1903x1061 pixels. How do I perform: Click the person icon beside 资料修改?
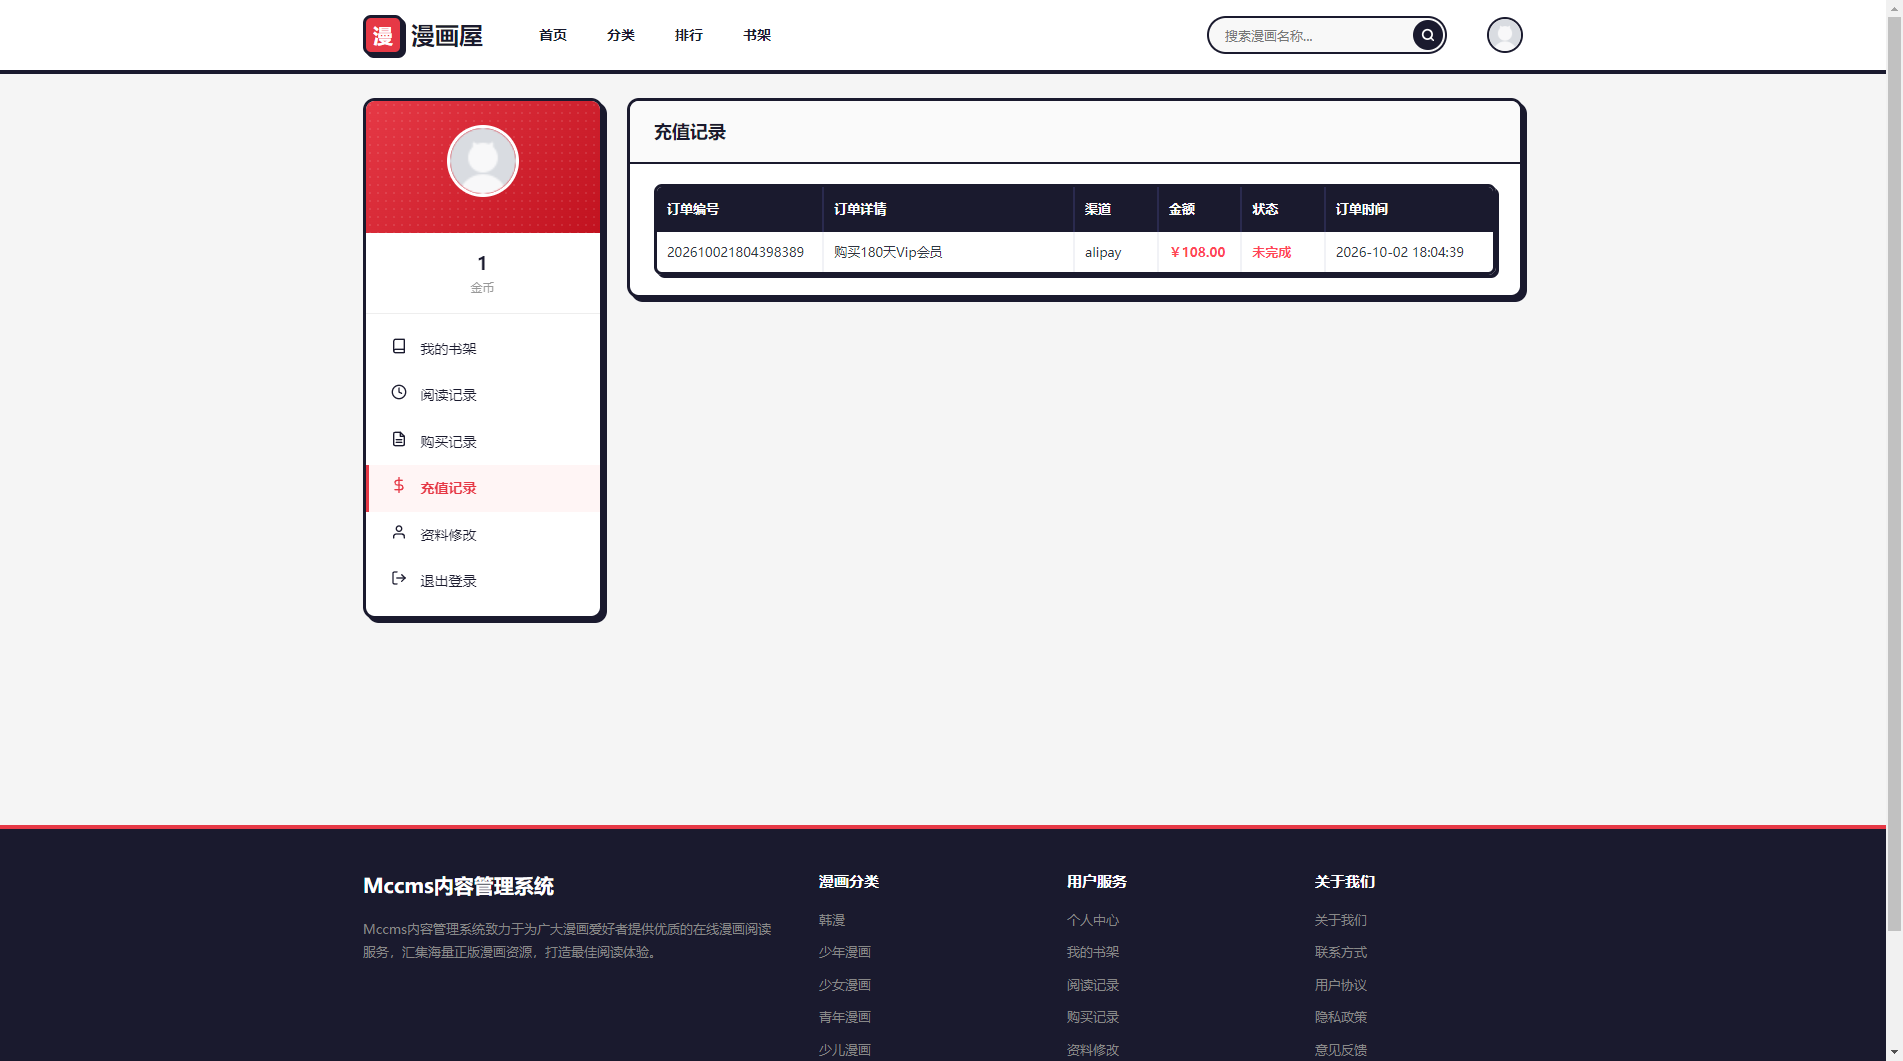[x=399, y=532]
